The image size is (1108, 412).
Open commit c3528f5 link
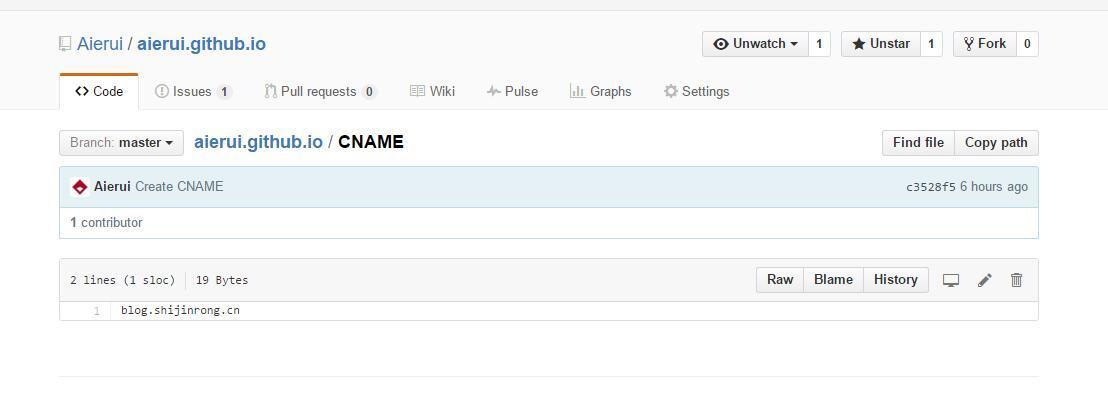coord(930,187)
